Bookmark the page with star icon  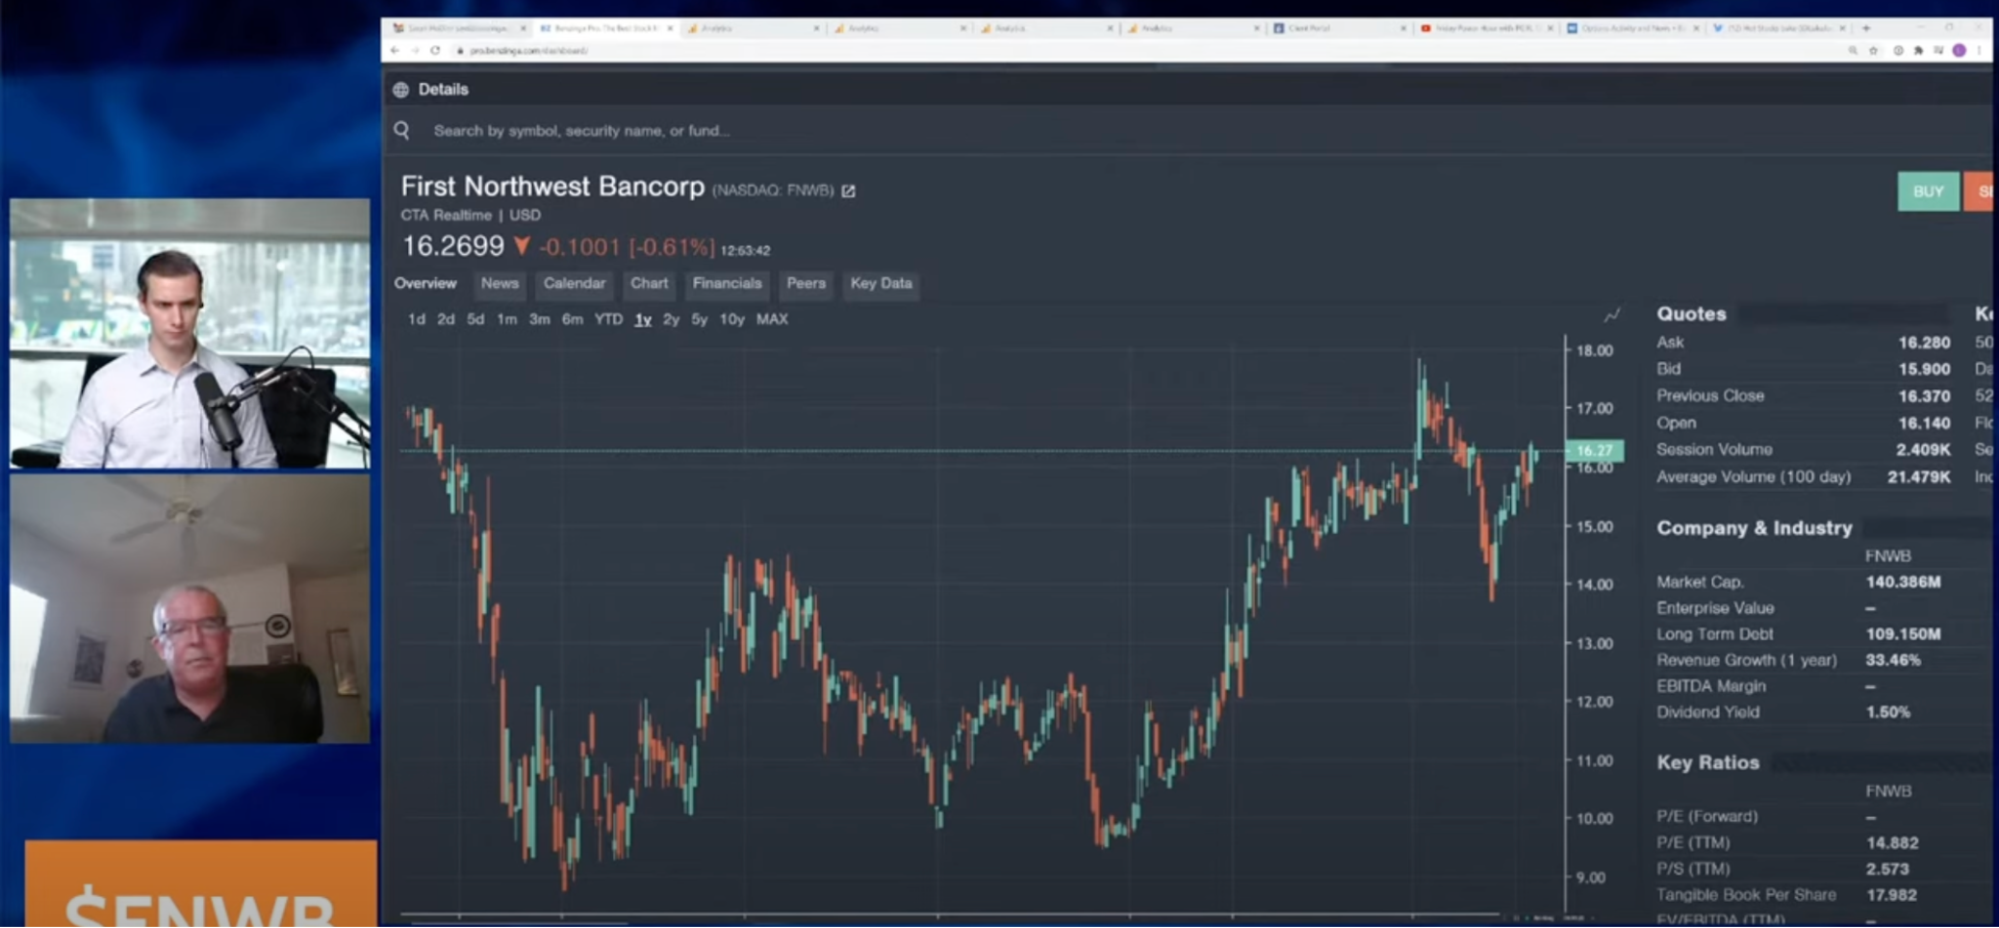[x=1873, y=50]
